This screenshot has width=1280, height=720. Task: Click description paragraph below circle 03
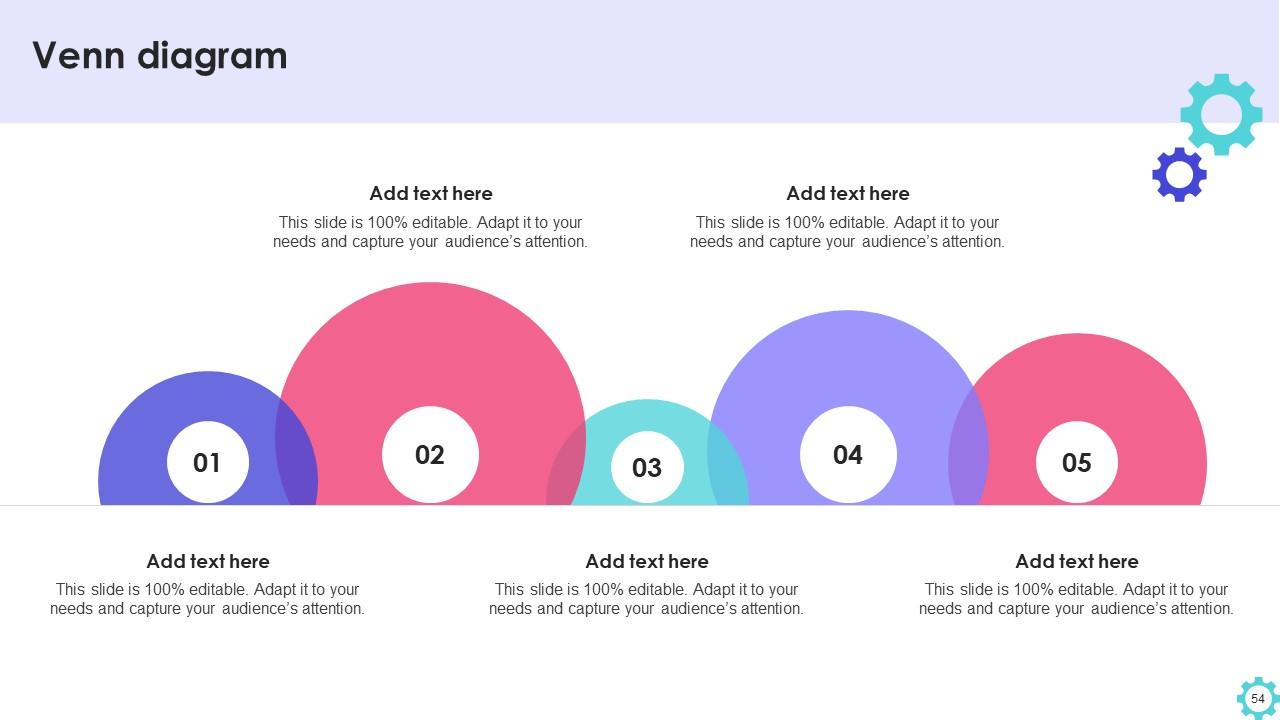click(647, 599)
